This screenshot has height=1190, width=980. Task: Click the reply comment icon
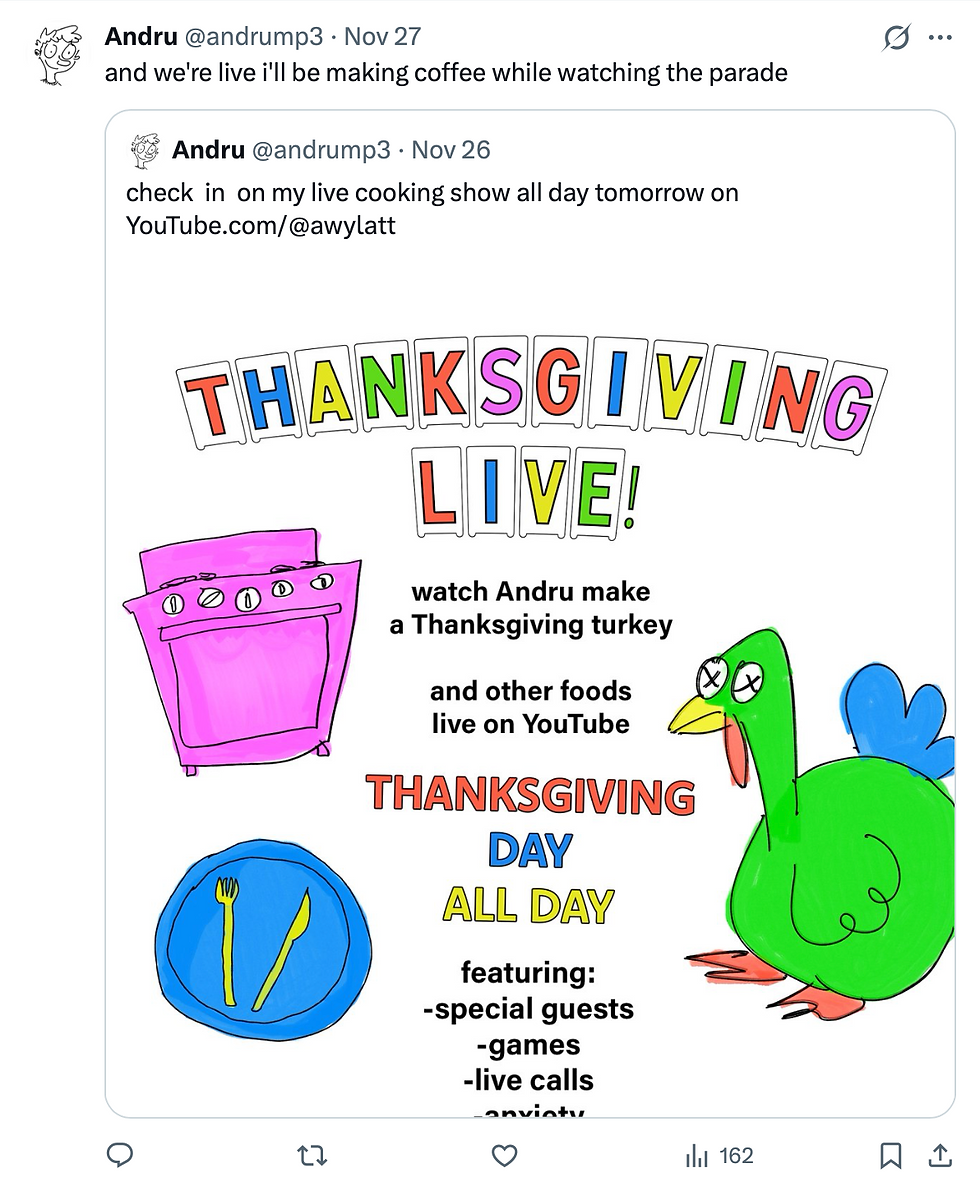click(x=120, y=1156)
